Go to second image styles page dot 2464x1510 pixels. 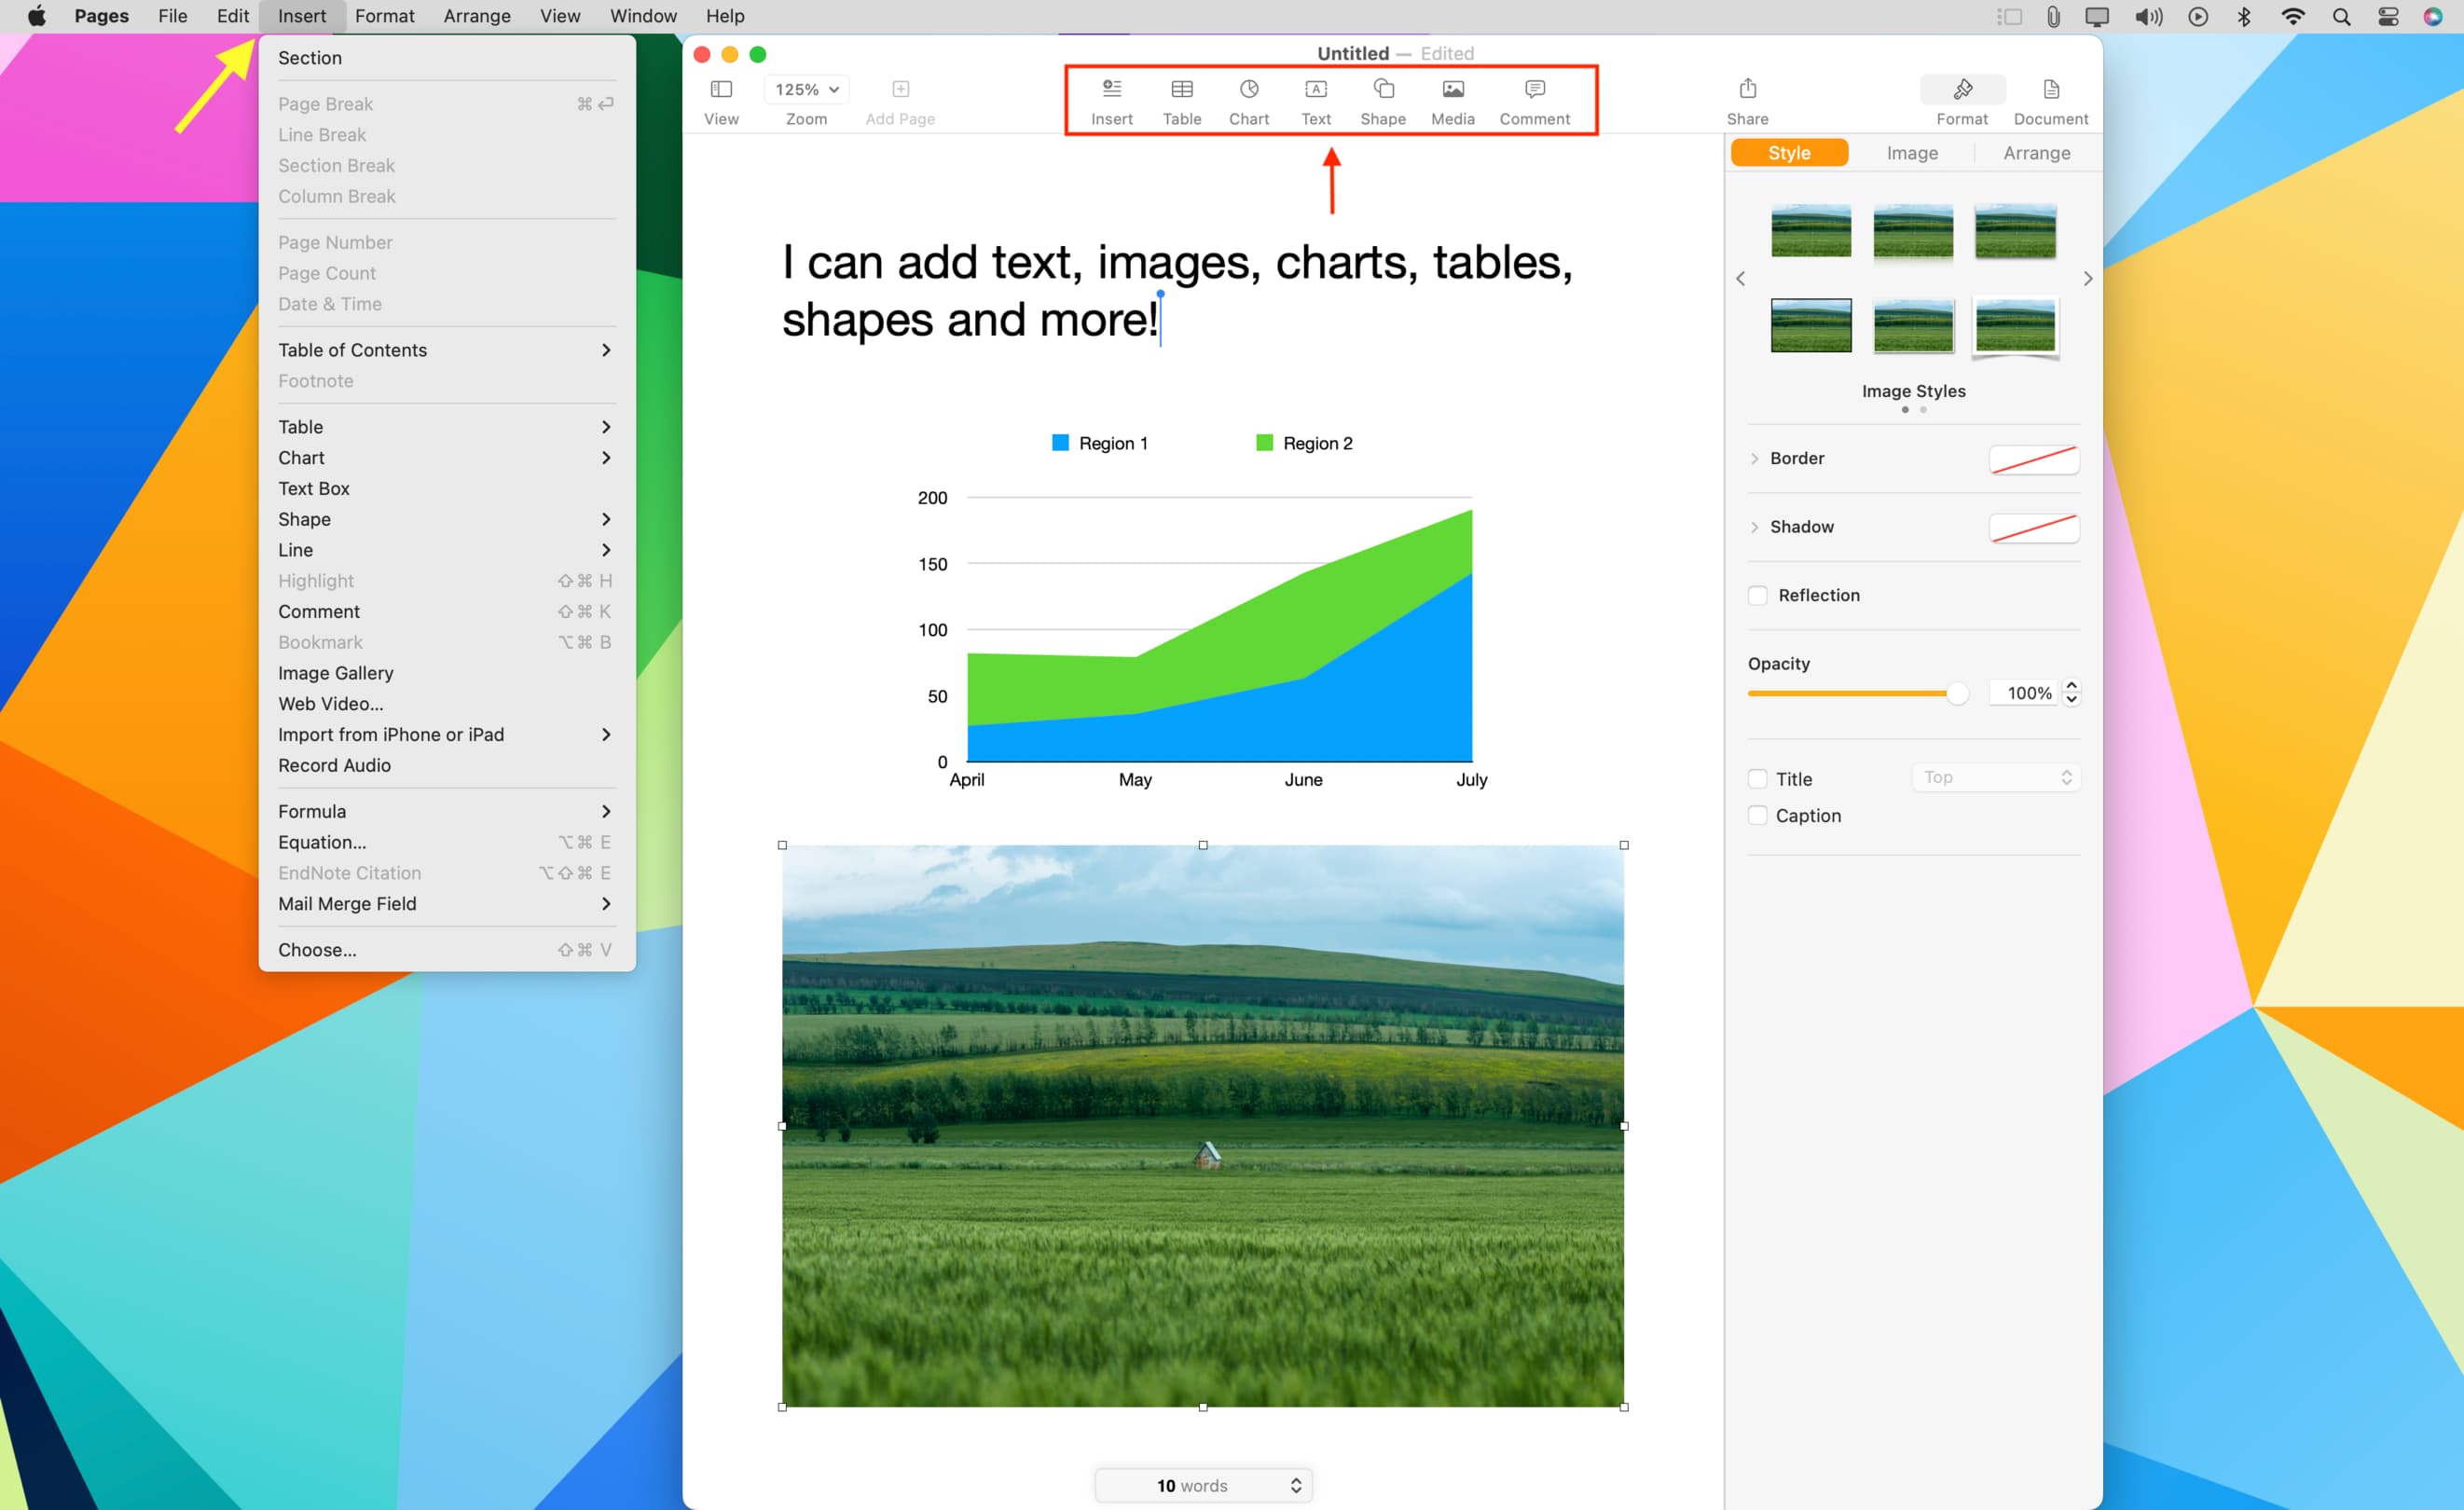(1923, 409)
